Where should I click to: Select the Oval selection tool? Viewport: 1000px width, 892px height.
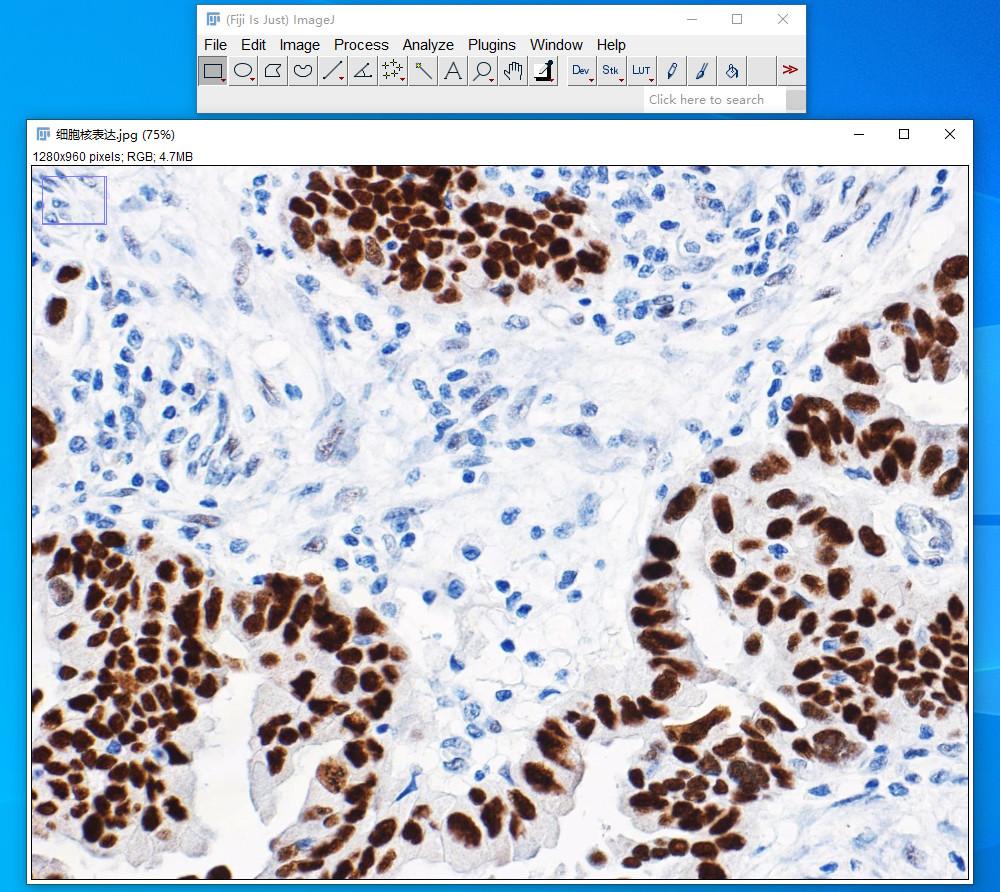coord(243,71)
